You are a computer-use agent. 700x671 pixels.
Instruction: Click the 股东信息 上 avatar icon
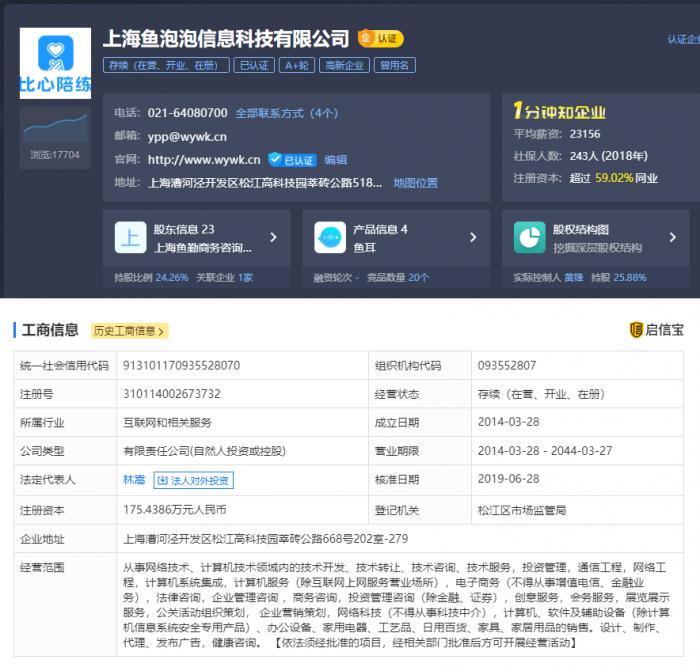[130, 238]
